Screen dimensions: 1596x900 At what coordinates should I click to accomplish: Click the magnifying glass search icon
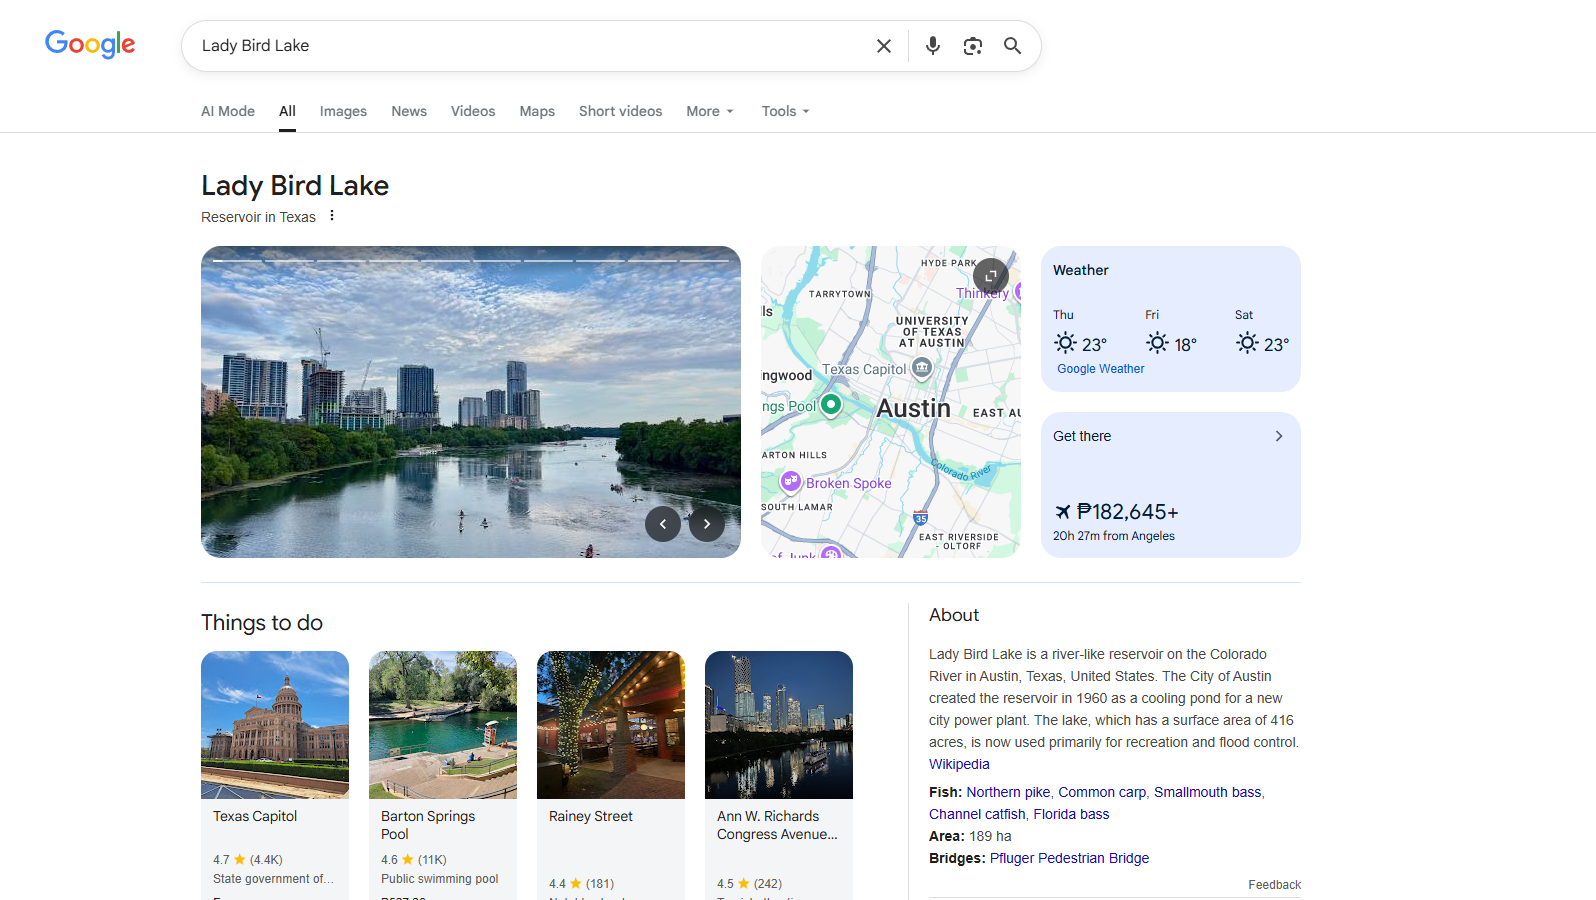click(x=1012, y=46)
